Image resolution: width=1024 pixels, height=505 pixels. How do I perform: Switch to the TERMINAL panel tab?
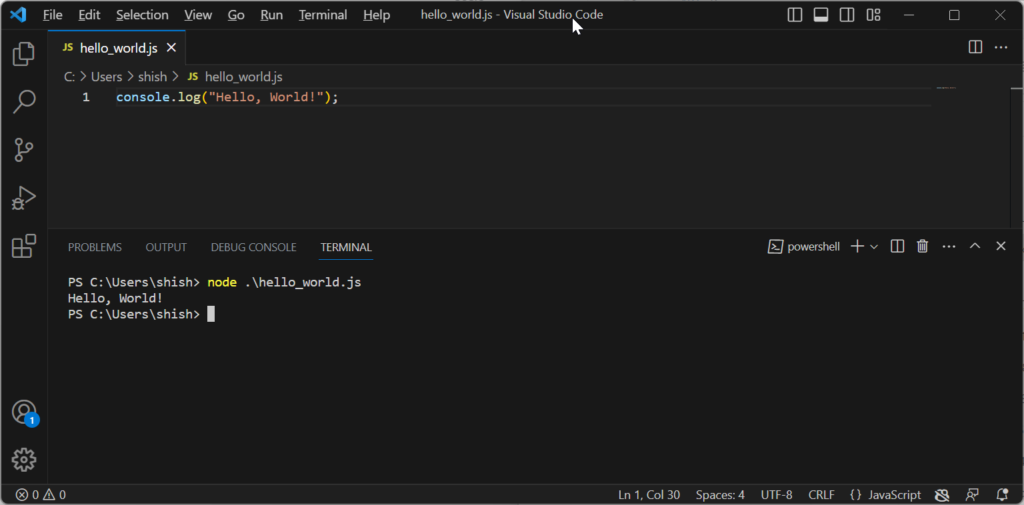pos(346,248)
